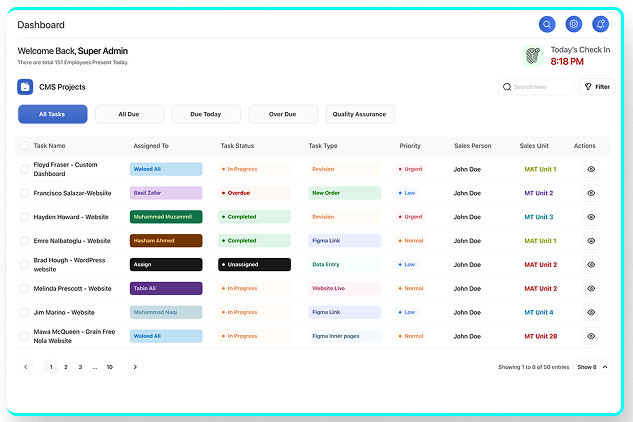View Jim Marino task with eye icon
The image size is (633, 422).
(x=591, y=312)
